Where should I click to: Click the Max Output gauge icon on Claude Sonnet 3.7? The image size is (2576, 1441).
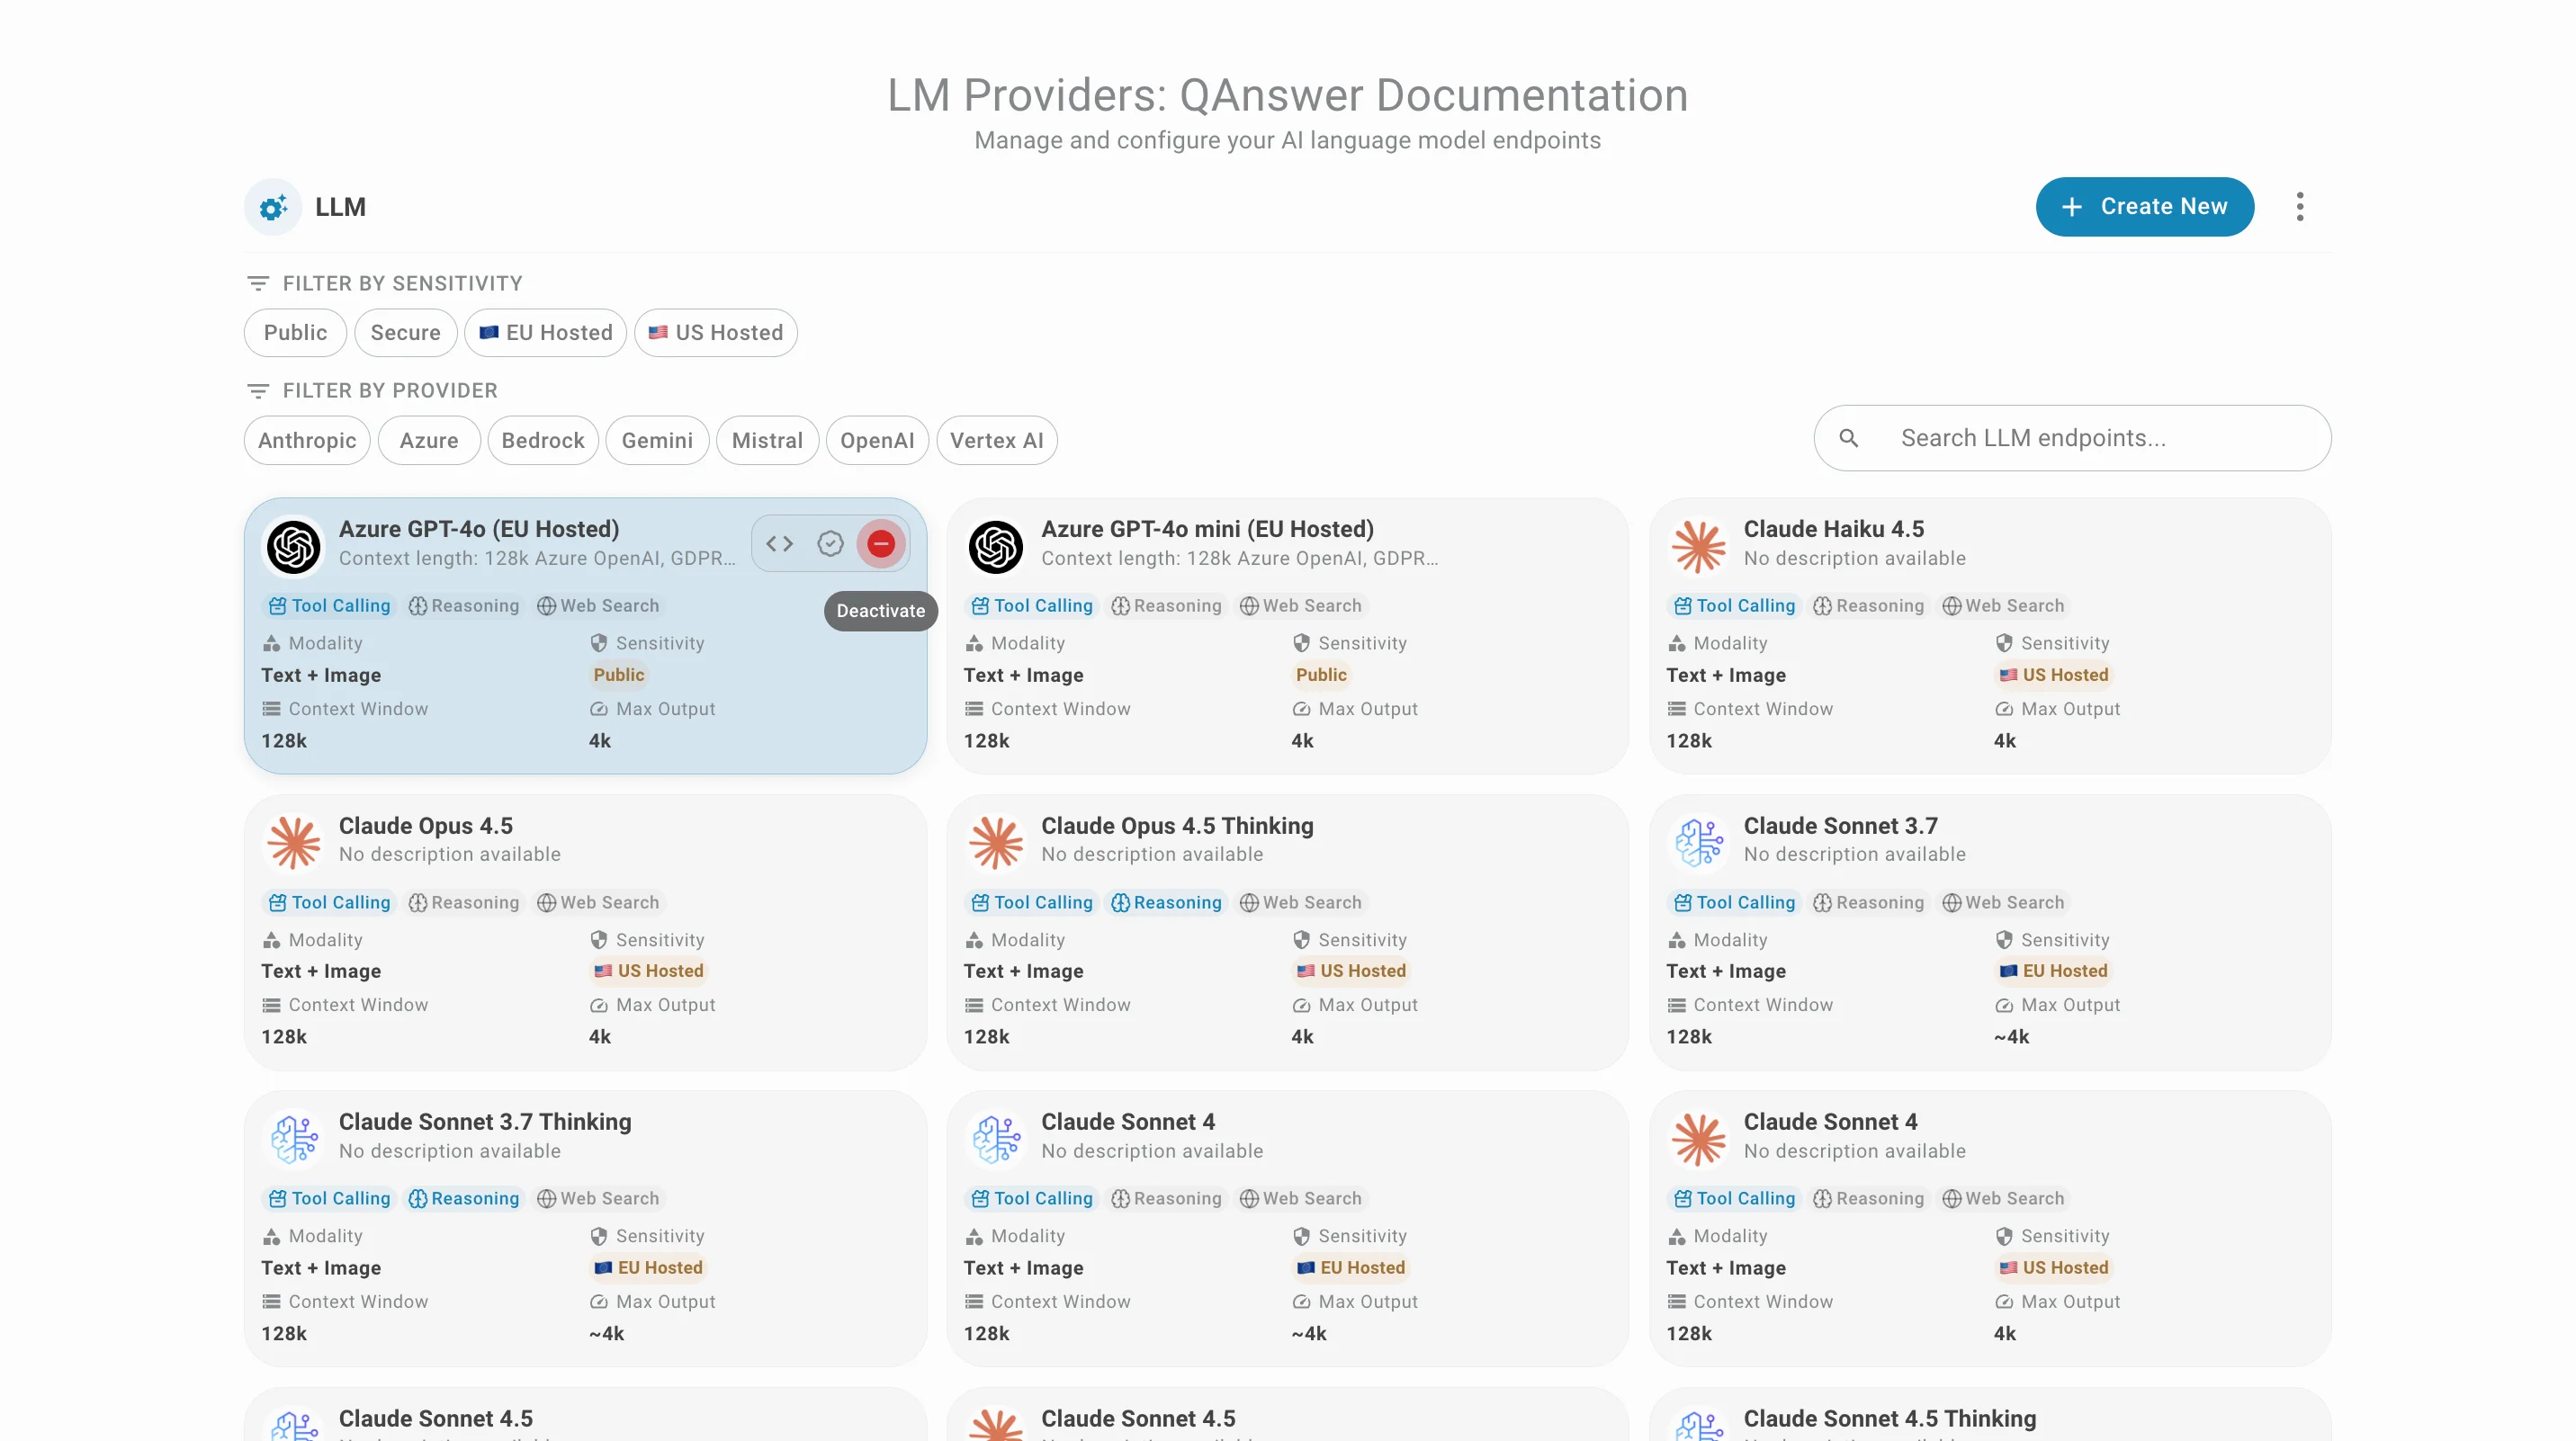point(2003,1005)
